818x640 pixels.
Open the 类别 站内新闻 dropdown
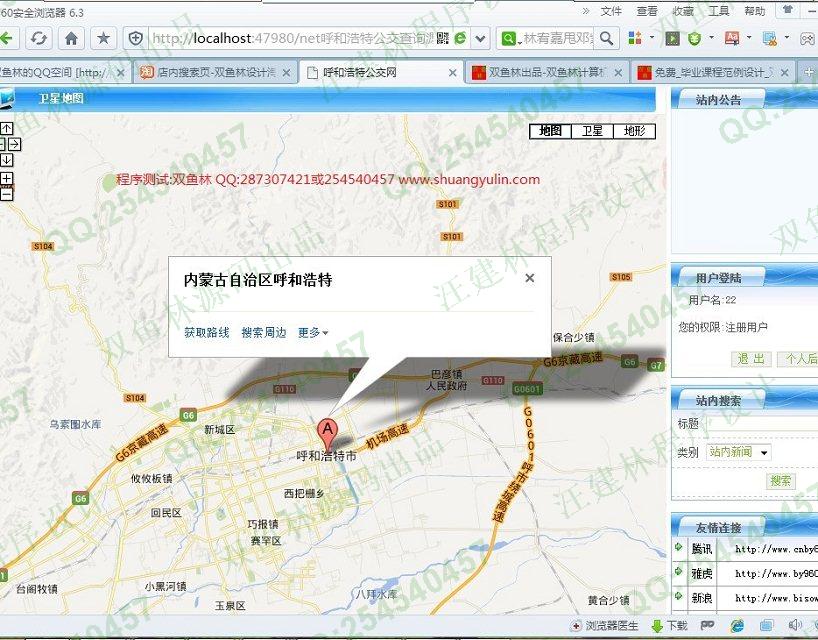[738, 452]
